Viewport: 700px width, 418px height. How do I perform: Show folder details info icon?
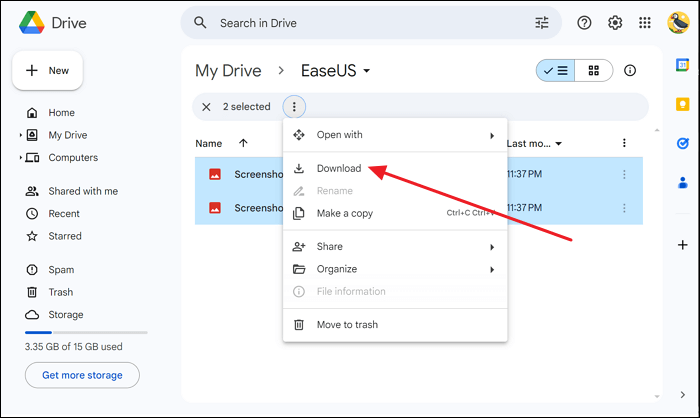click(630, 71)
